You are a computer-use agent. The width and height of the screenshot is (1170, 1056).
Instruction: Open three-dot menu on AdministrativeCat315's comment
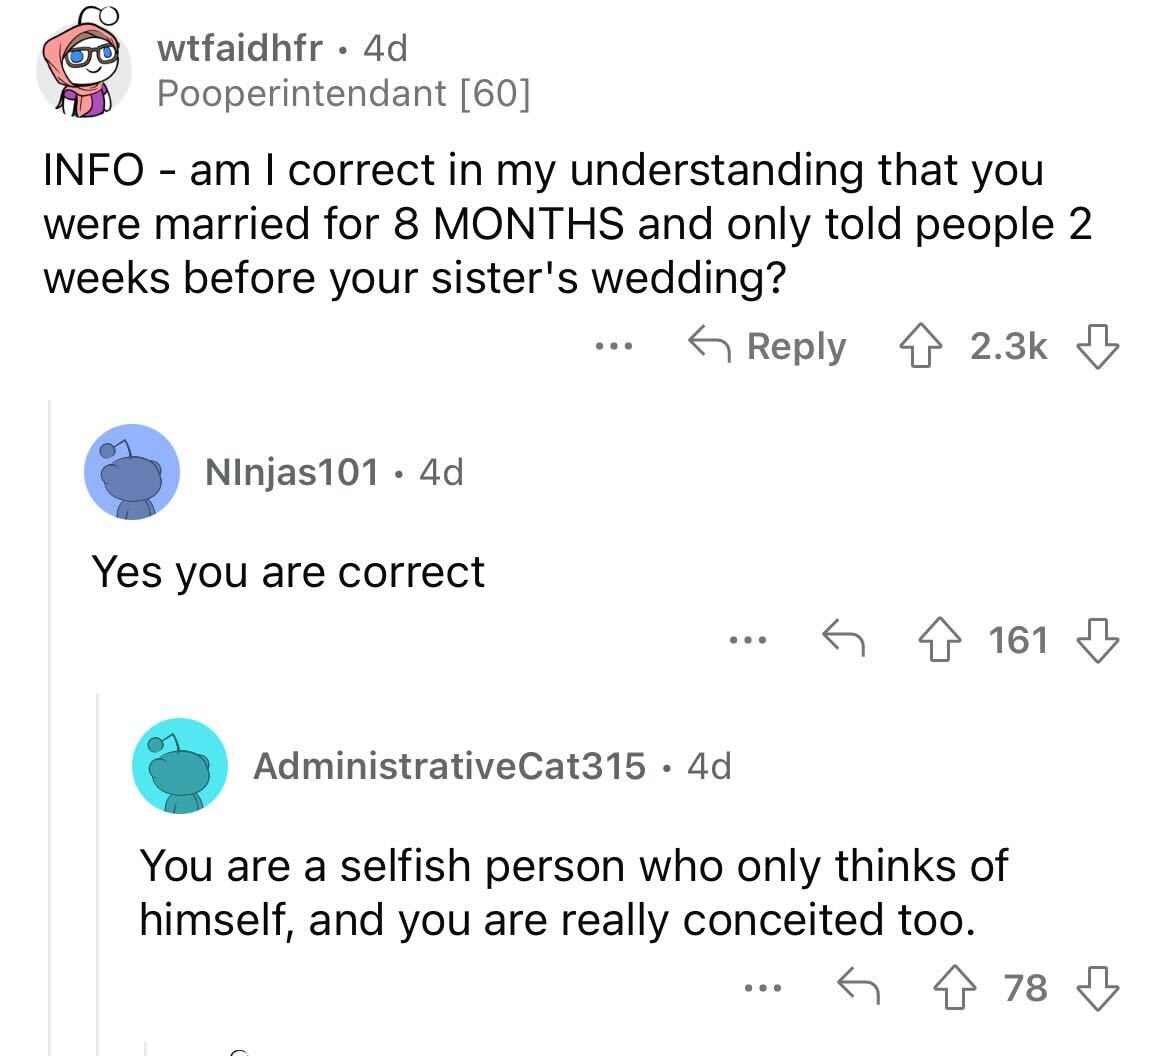763,988
